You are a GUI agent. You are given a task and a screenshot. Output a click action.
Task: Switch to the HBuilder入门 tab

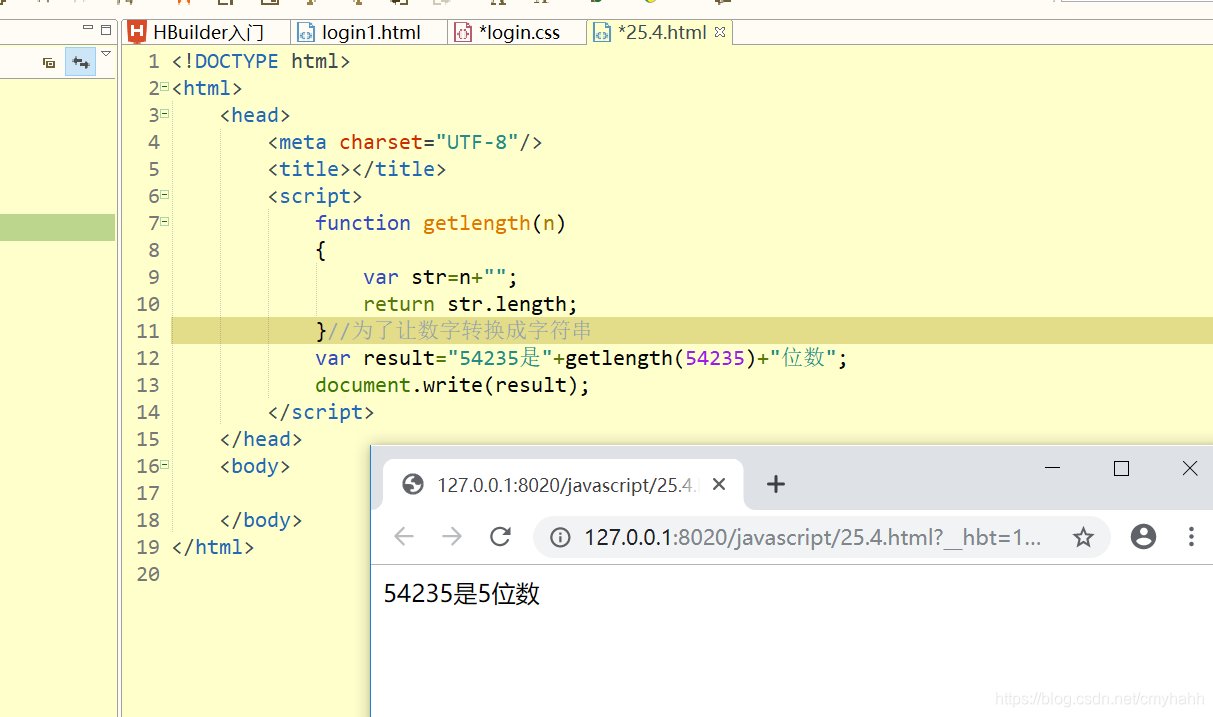tap(207, 32)
